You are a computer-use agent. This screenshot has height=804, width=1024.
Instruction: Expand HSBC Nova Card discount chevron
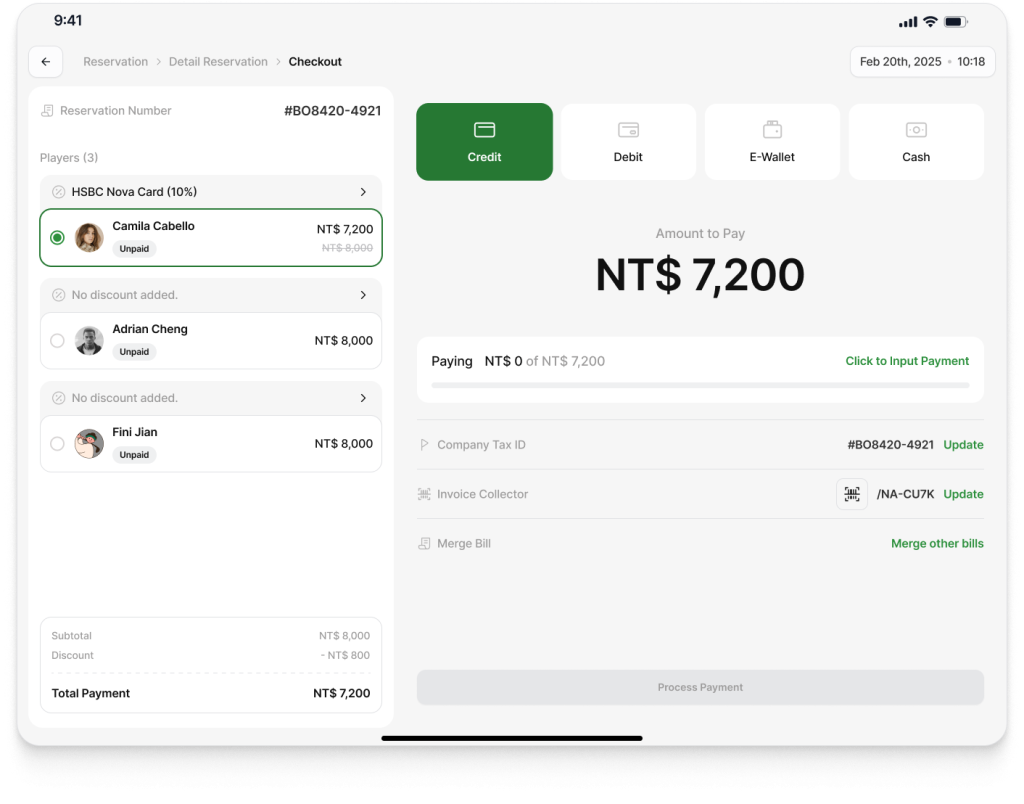(363, 191)
